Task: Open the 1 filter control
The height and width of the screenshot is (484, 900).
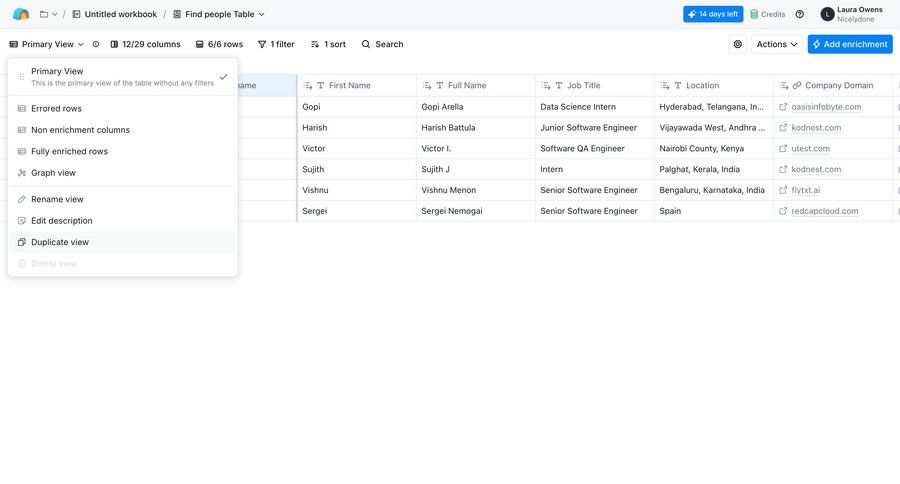Action: [276, 44]
